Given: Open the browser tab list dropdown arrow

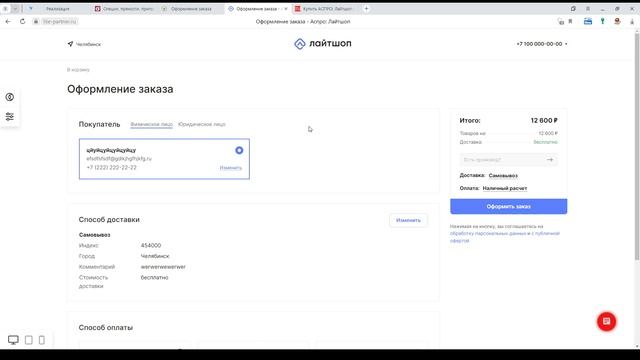Looking at the screenshot, I should tap(15, 9).
